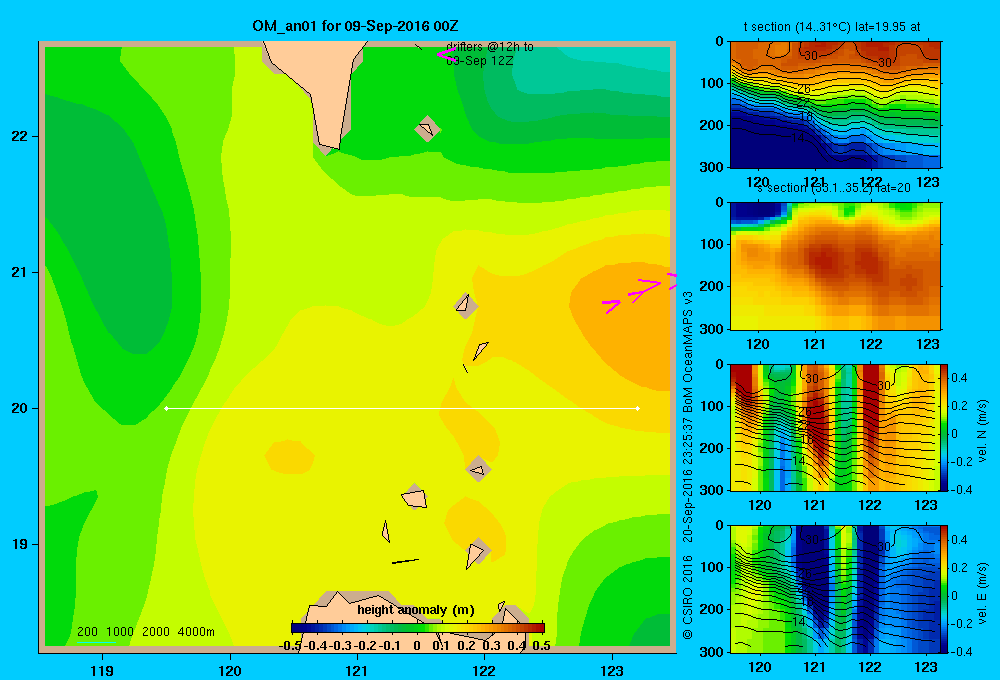The image size is (1000, 680).
Task: Click the map title 'OM_an01 for 09-Sep-2016 00Z'
Action: (x=355, y=26)
